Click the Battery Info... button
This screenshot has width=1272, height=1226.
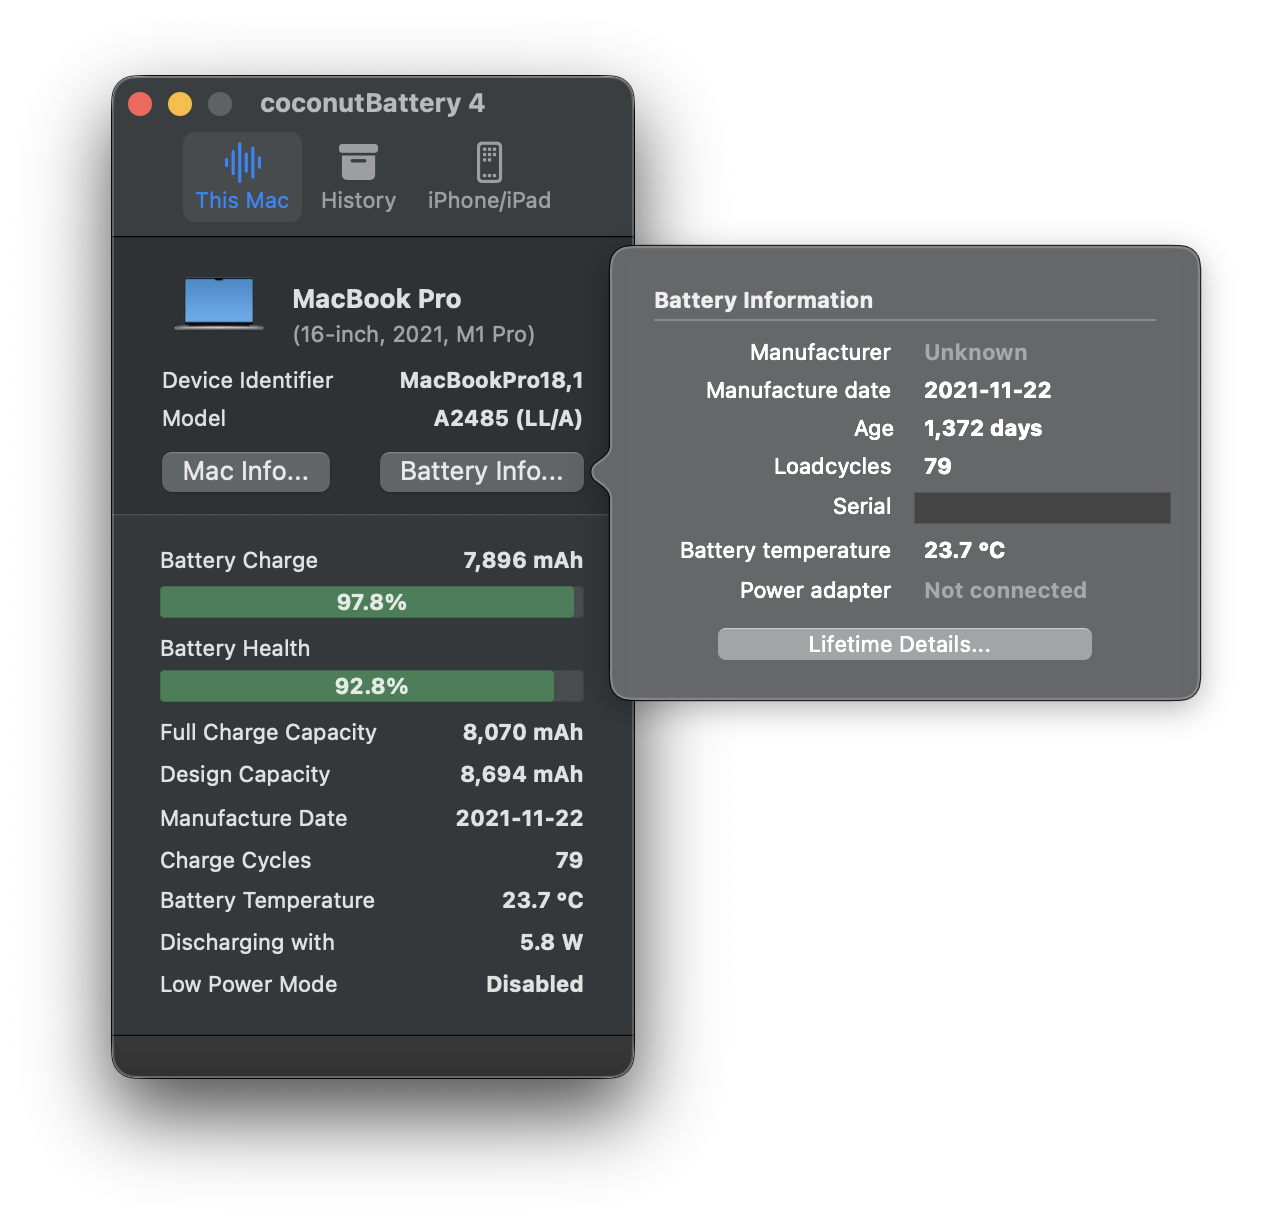(x=482, y=471)
